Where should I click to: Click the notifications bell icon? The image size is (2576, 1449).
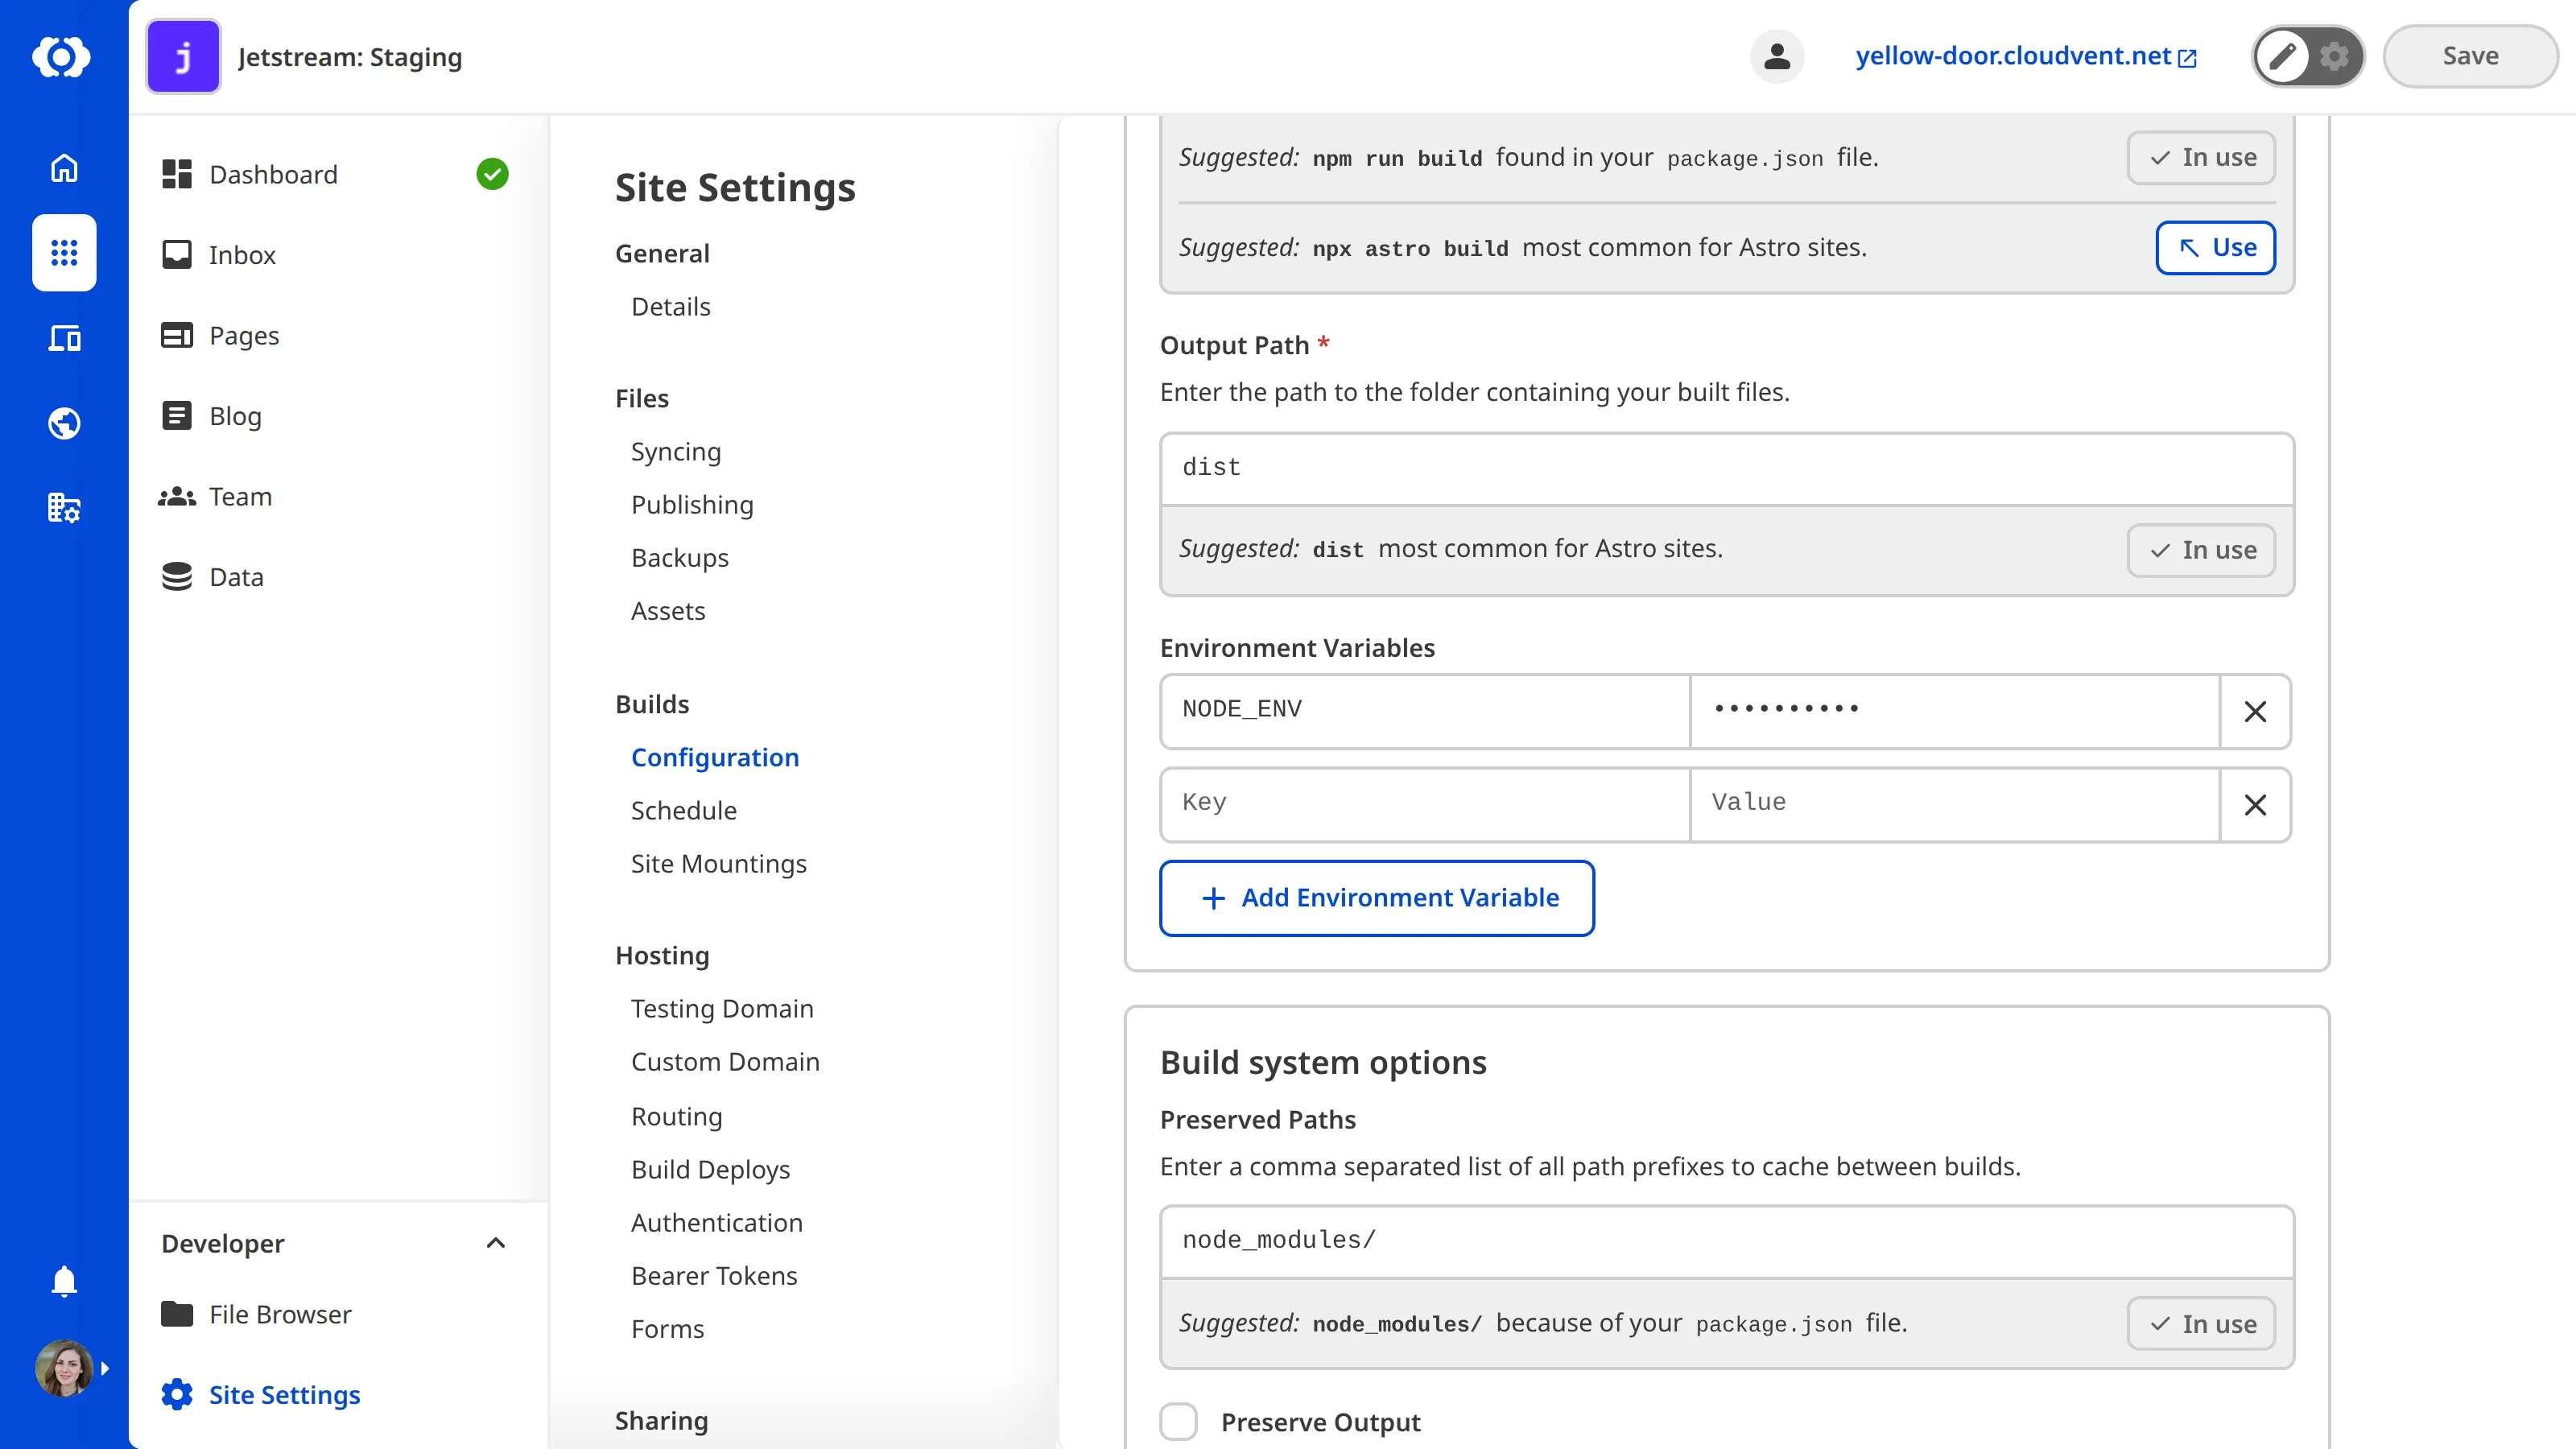click(63, 1281)
